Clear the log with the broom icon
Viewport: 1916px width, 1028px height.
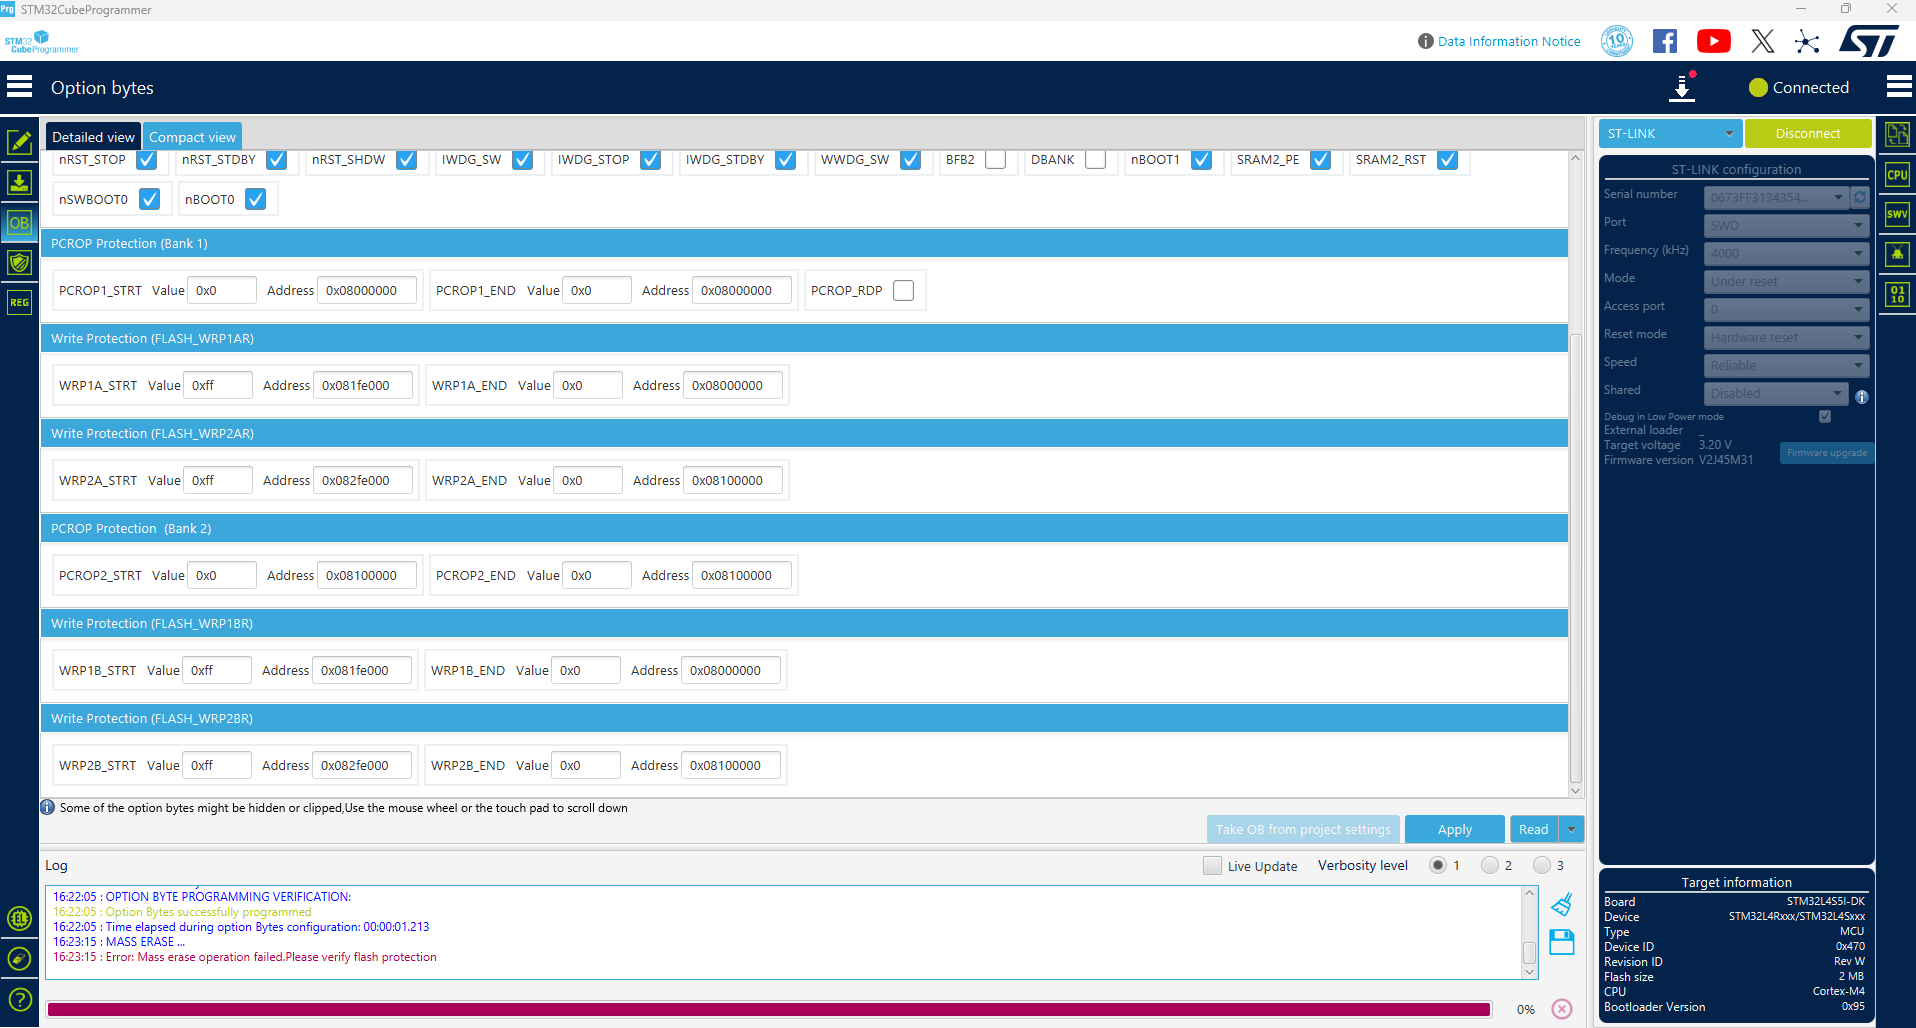[1562, 905]
